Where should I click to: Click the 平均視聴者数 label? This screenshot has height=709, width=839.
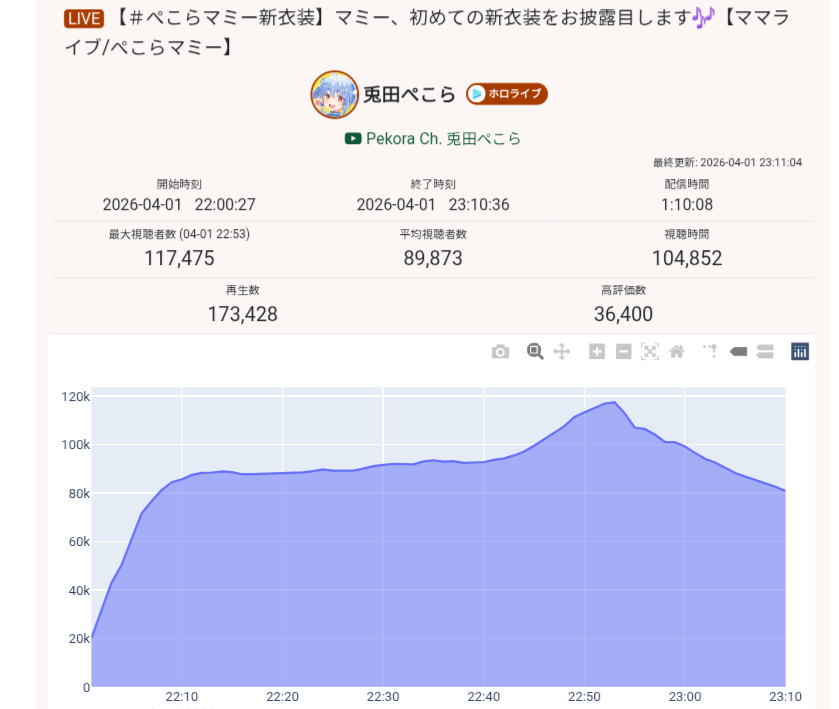[433, 234]
